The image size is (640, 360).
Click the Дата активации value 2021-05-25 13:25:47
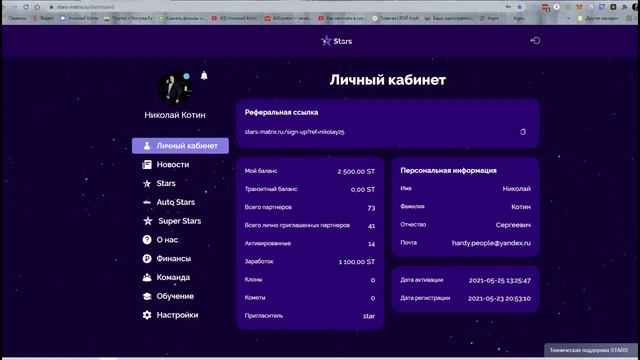(500, 280)
